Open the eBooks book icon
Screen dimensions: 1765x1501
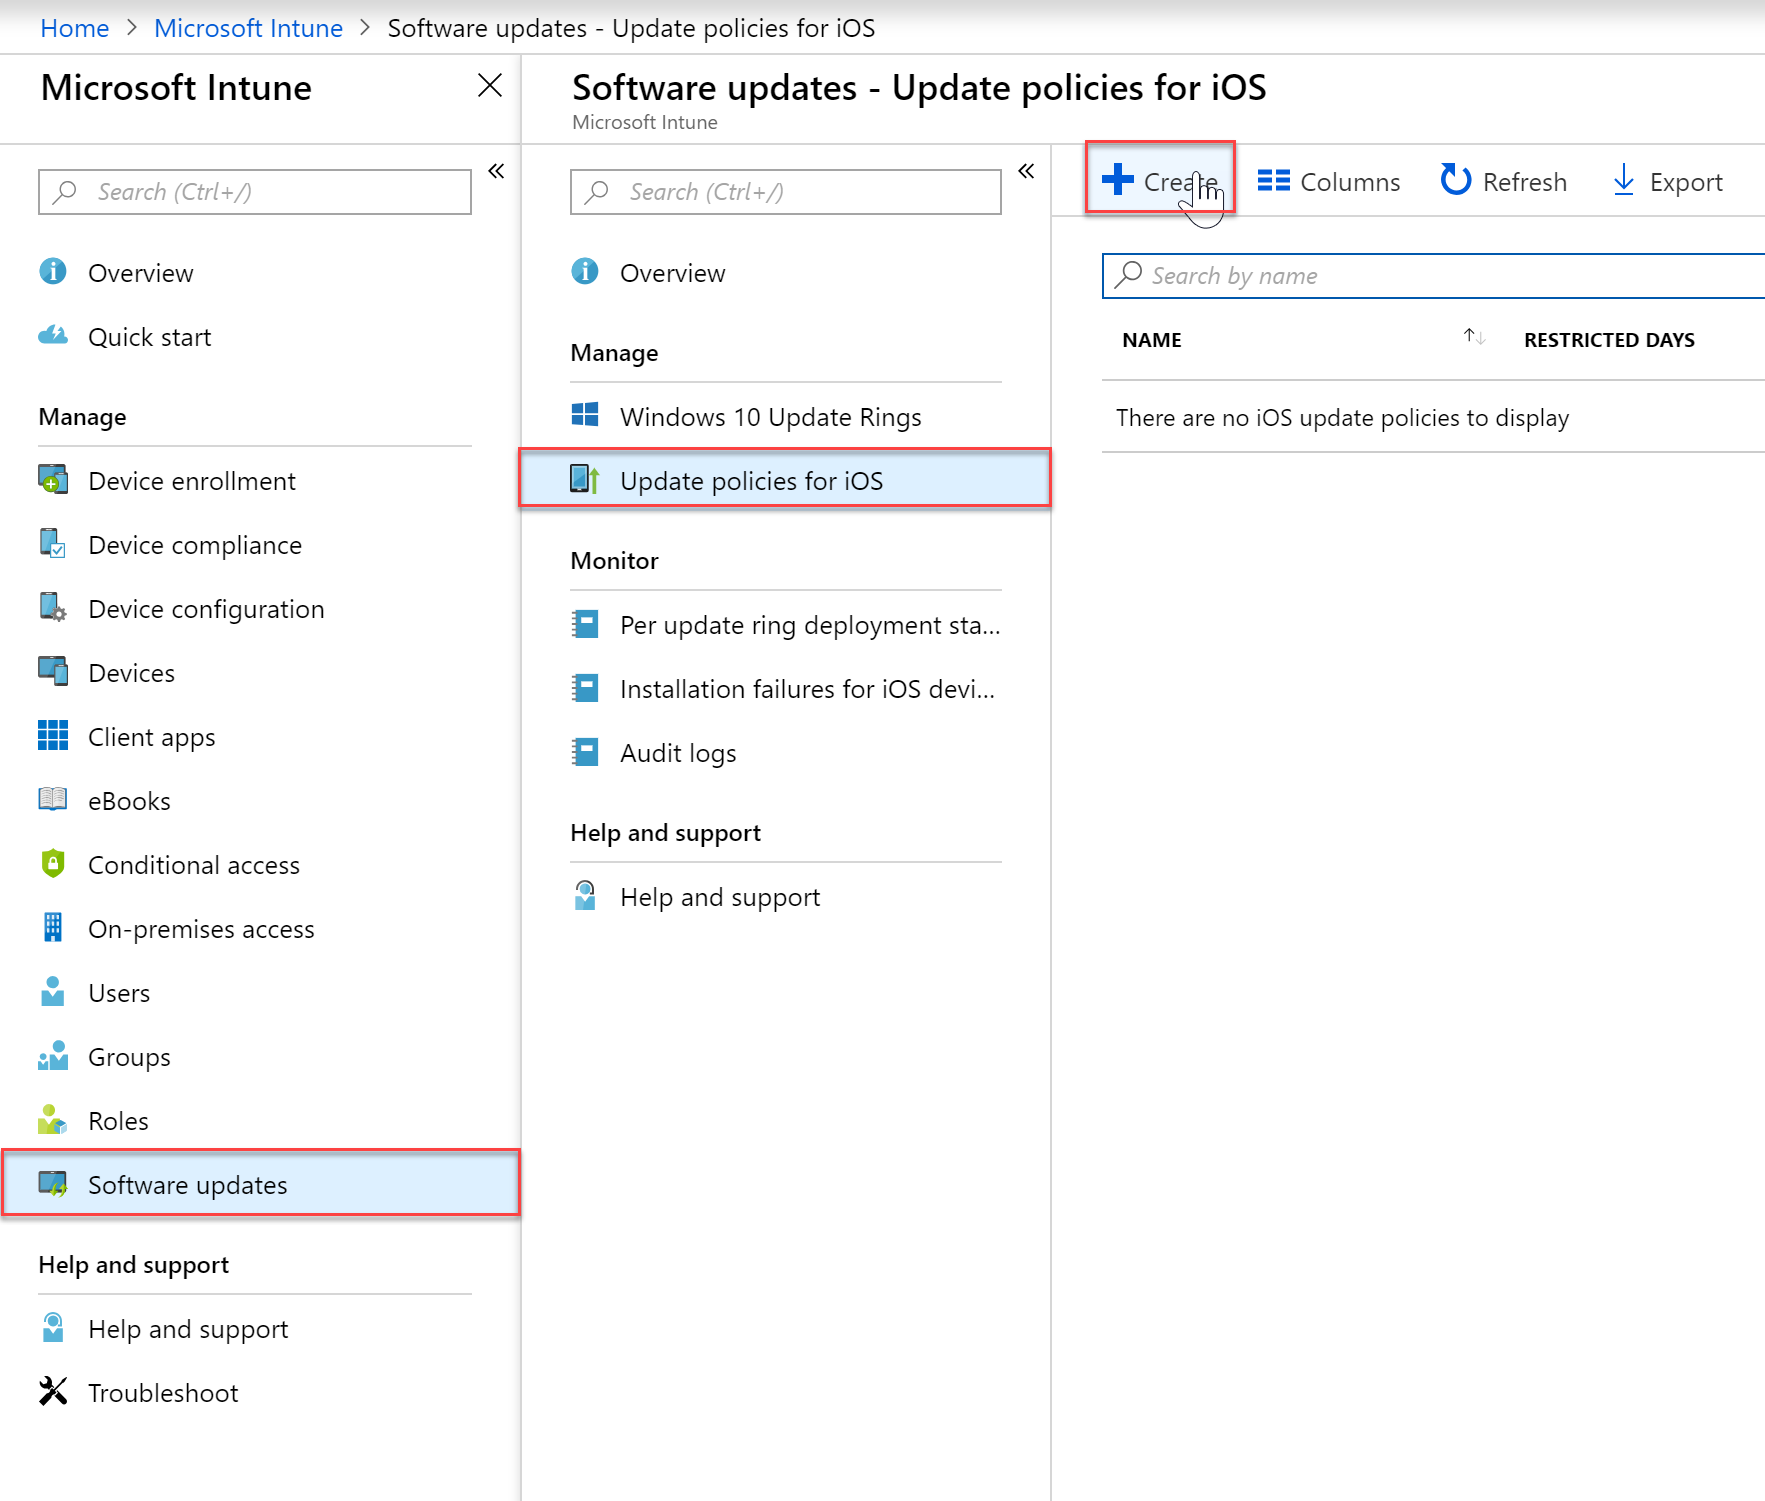point(53,800)
